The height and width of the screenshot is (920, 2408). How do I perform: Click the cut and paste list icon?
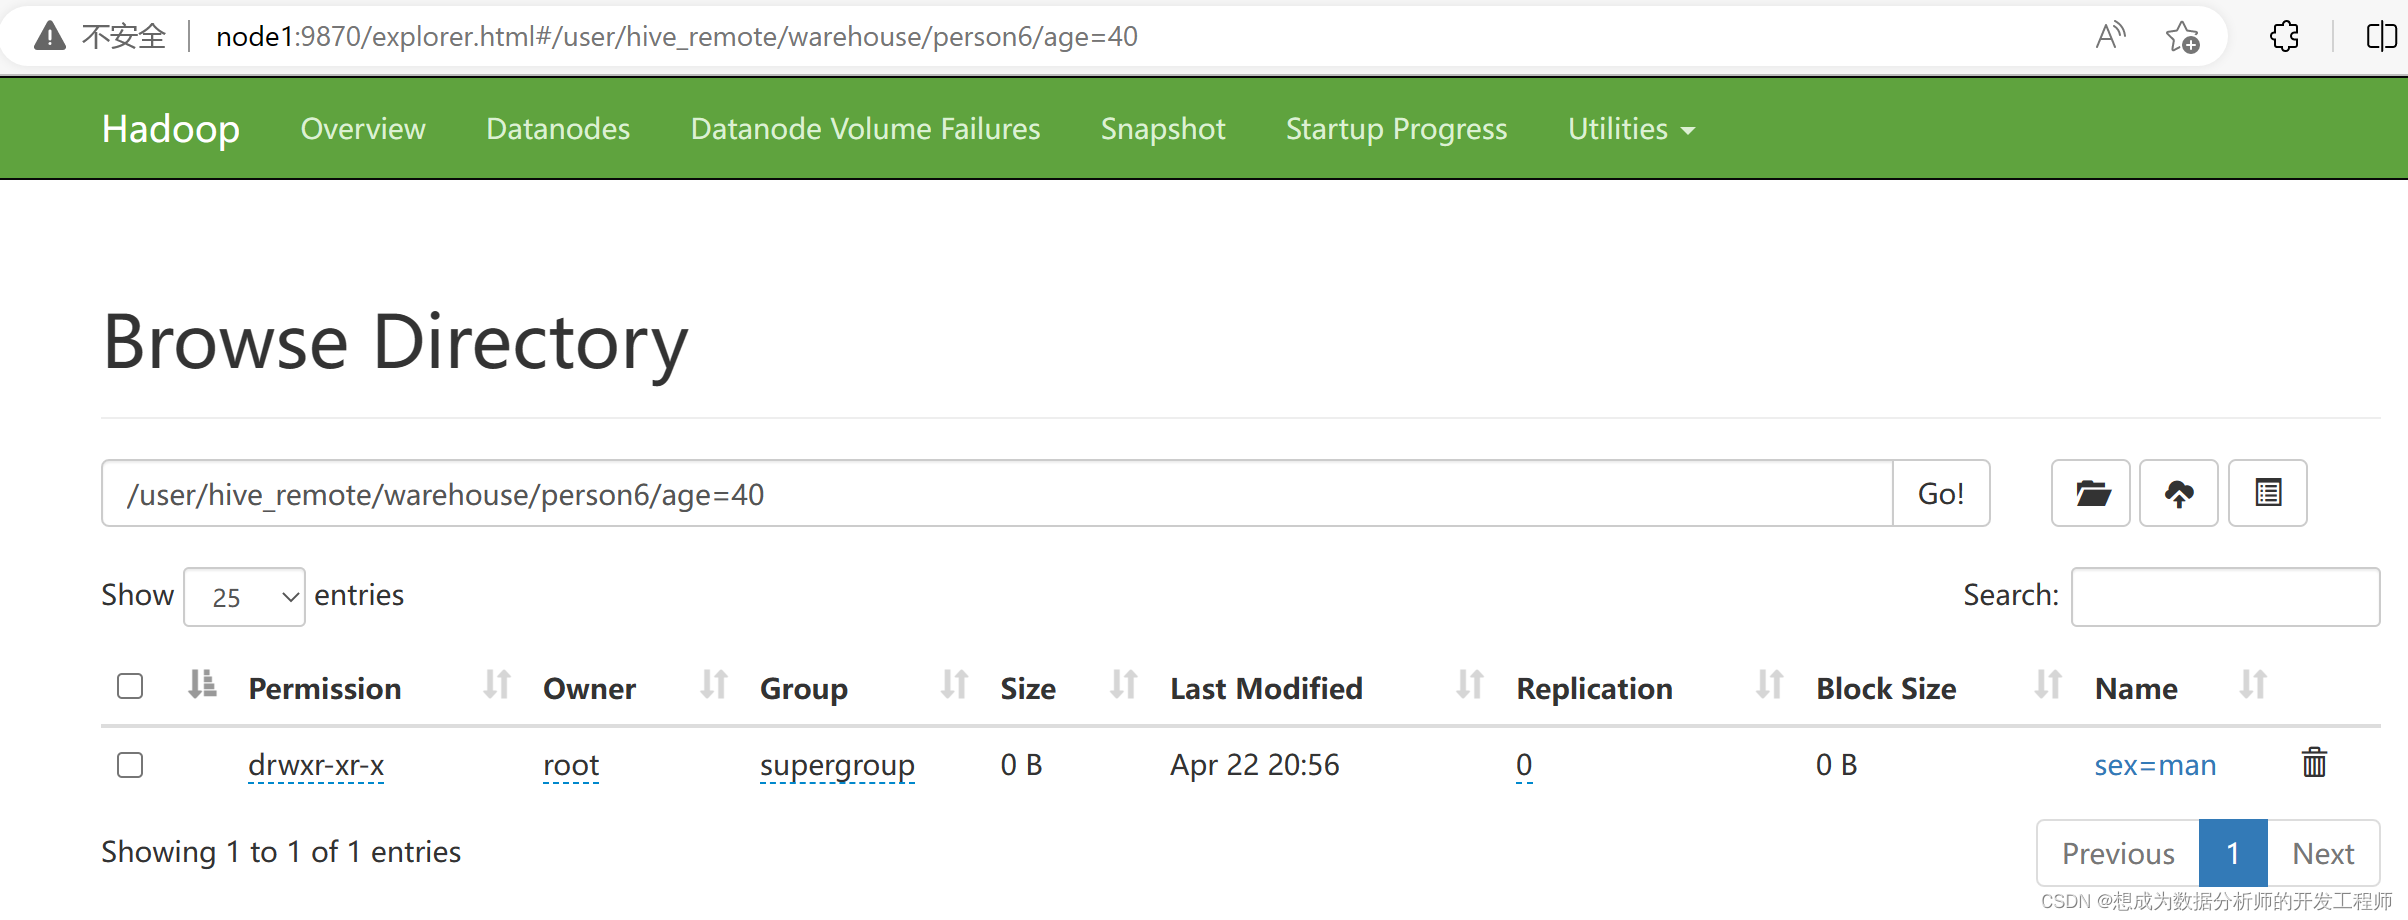(2268, 493)
